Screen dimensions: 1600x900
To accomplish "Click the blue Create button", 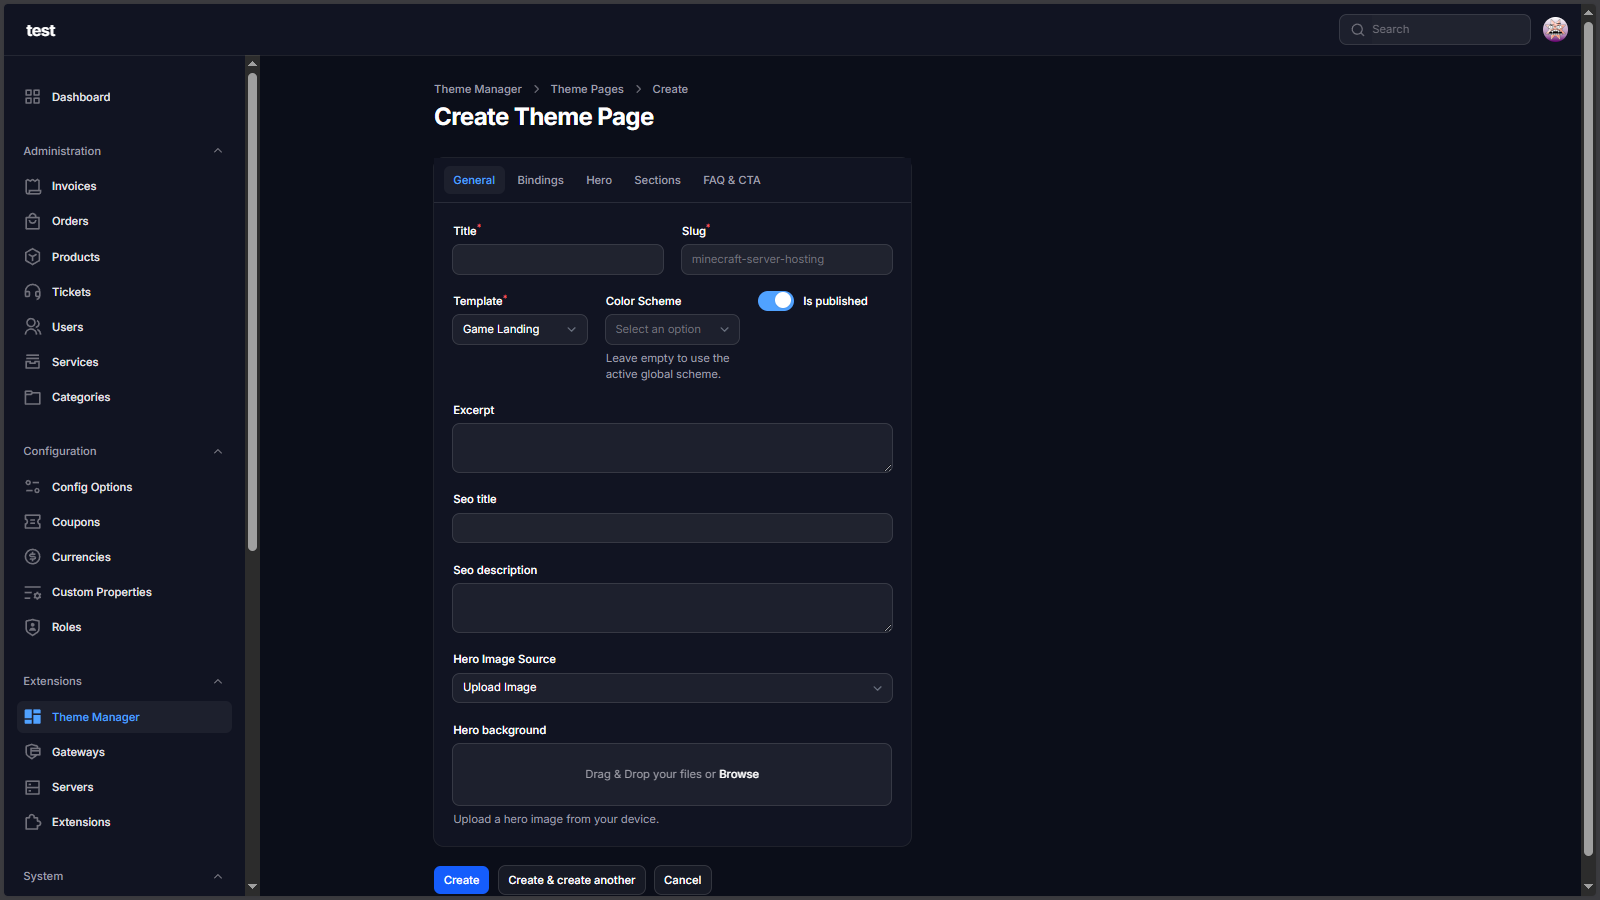I will 461,880.
